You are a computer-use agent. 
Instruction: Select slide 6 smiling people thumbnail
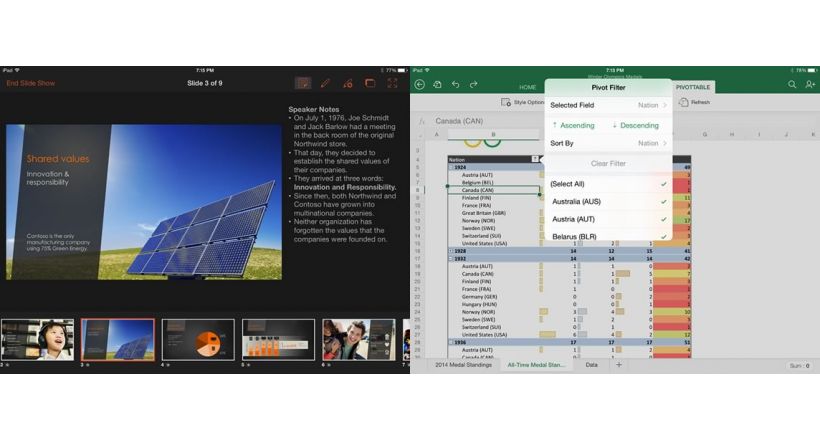pyautogui.click(x=359, y=340)
